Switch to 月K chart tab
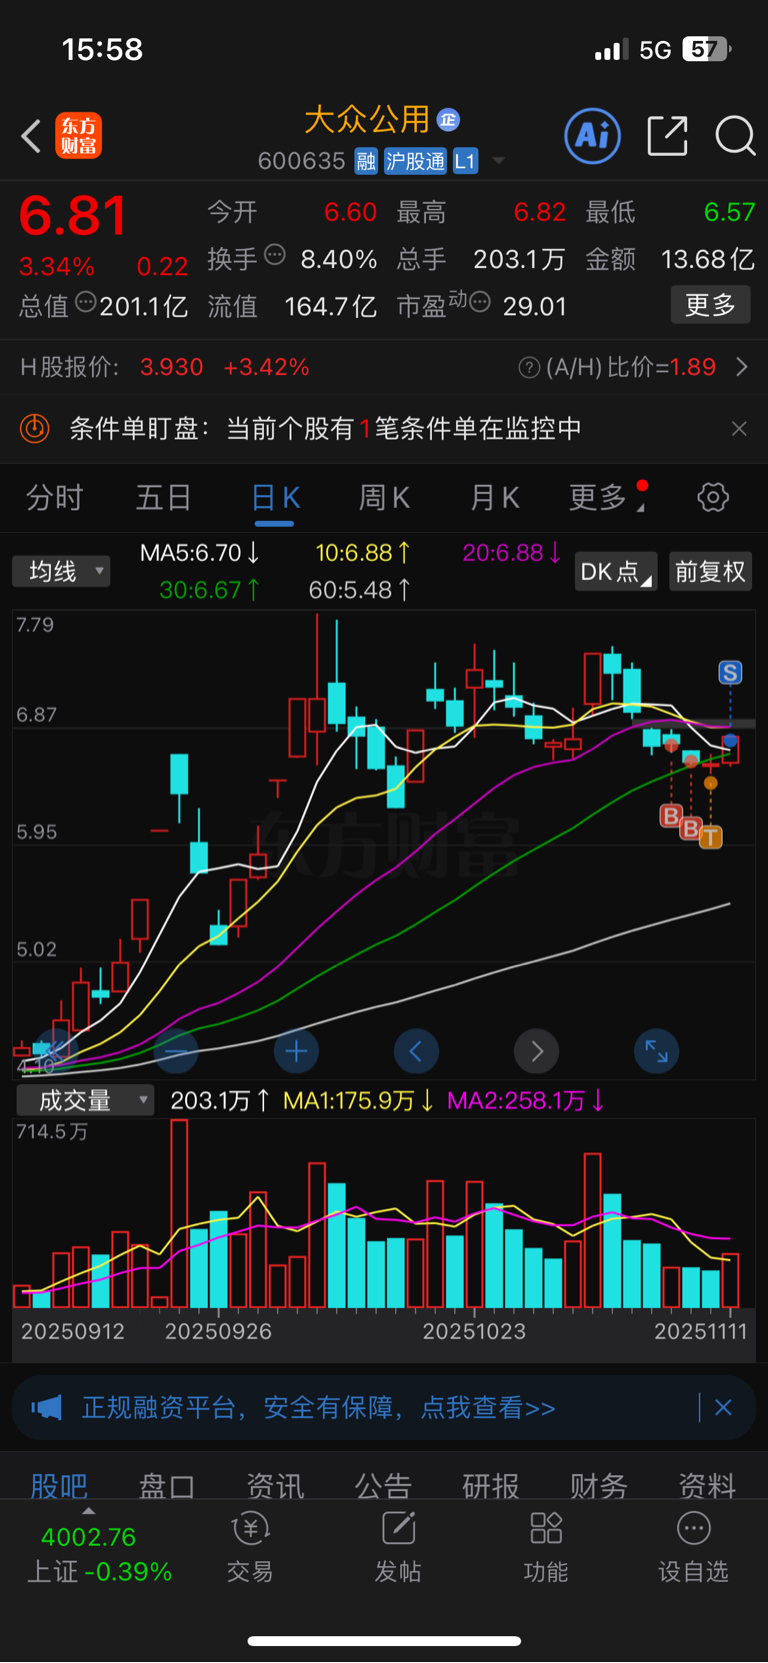 (494, 497)
